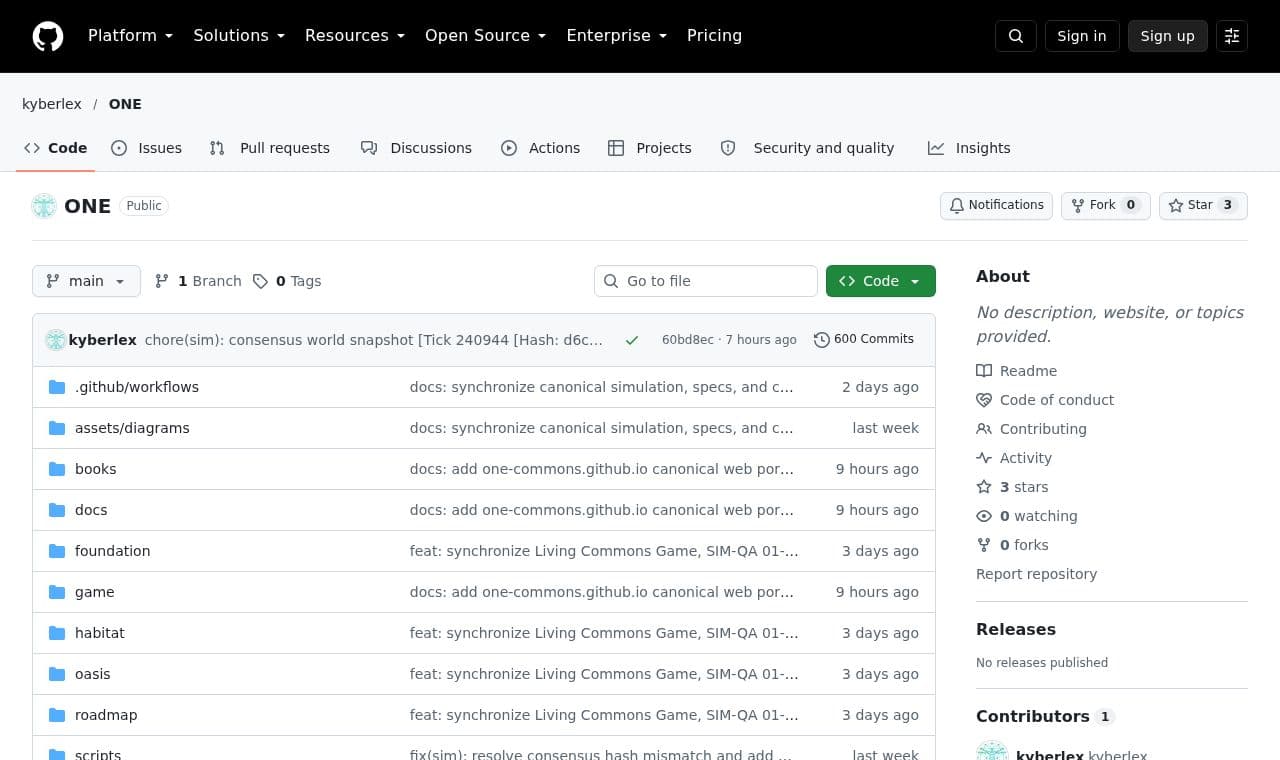The width and height of the screenshot is (1280, 760).
Task: Click the kyberlex avatar beside the ONE title
Action: coord(44,206)
